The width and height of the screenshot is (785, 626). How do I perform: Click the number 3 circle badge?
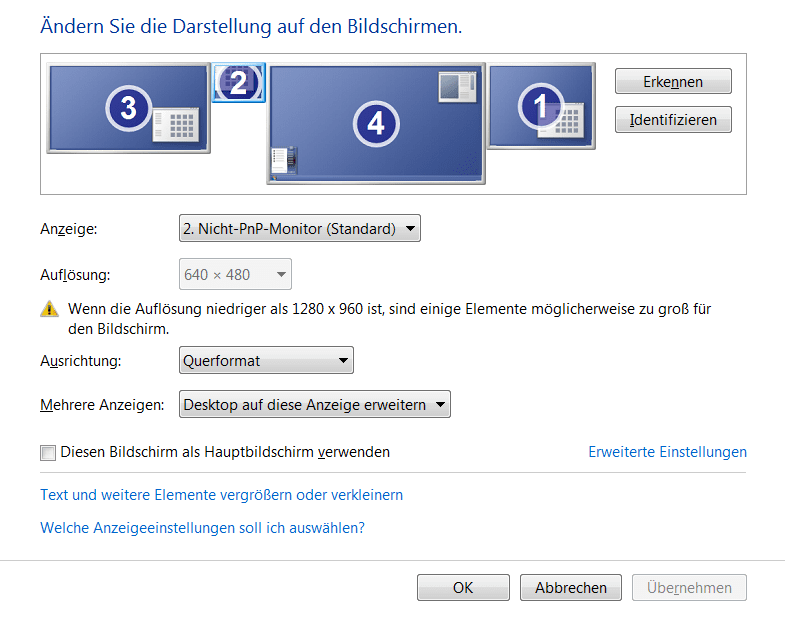click(x=129, y=108)
